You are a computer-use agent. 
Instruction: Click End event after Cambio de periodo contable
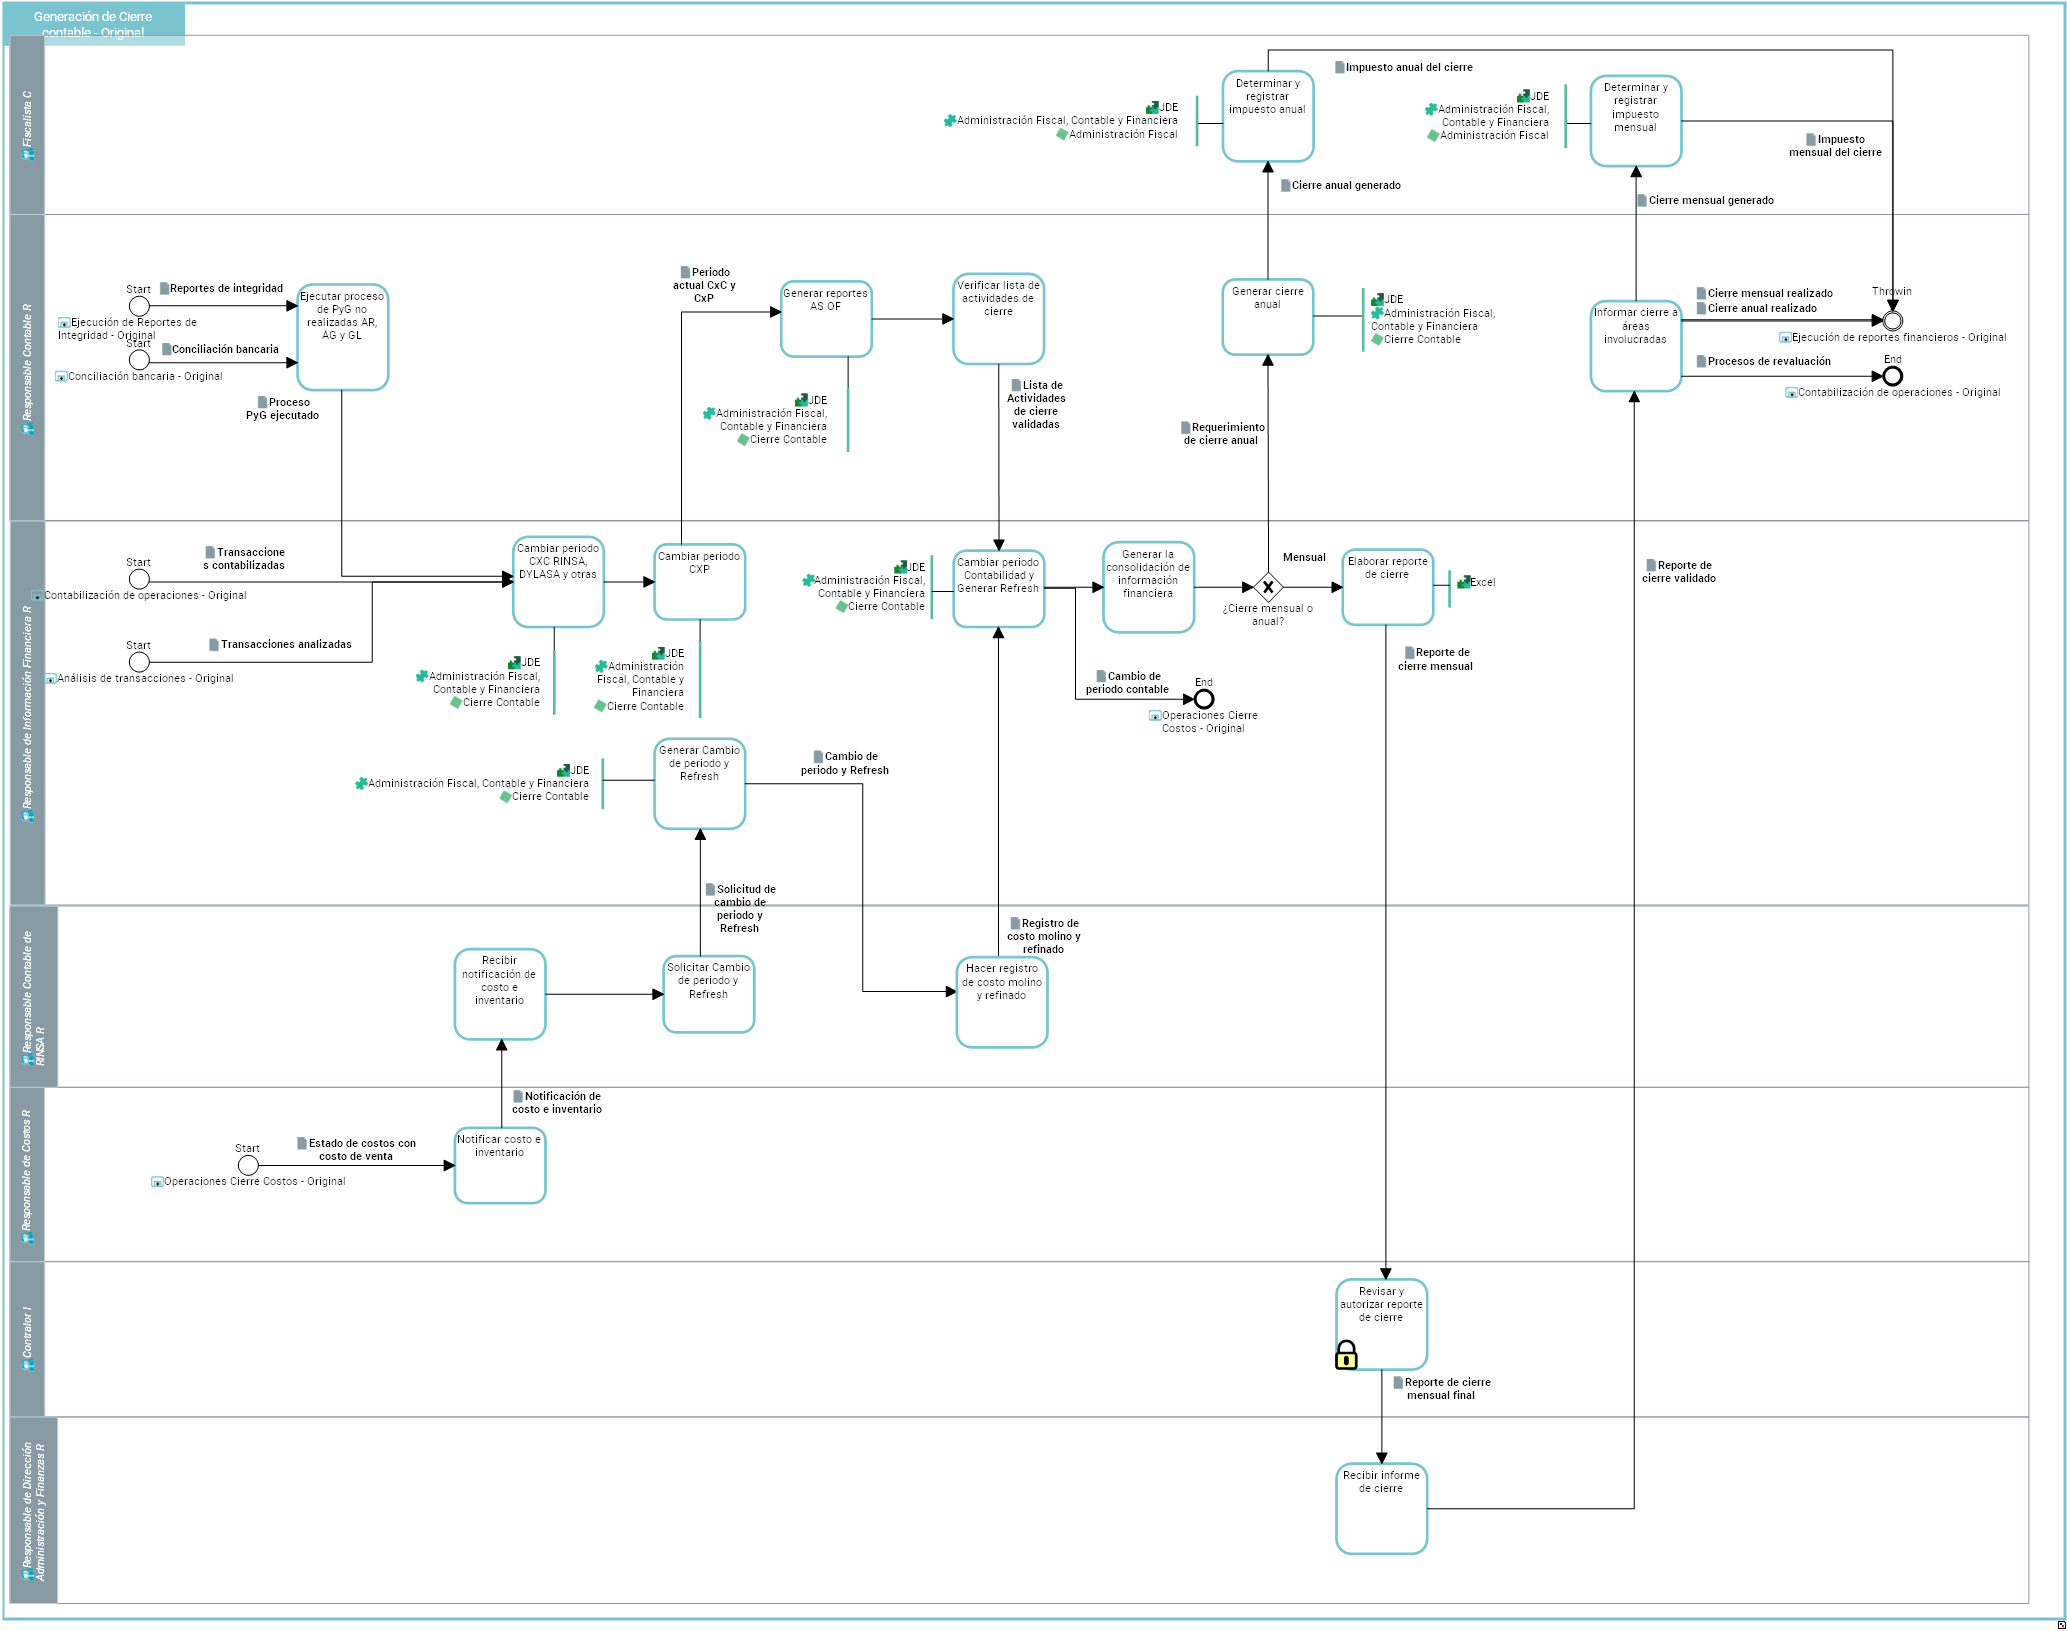click(x=1204, y=699)
